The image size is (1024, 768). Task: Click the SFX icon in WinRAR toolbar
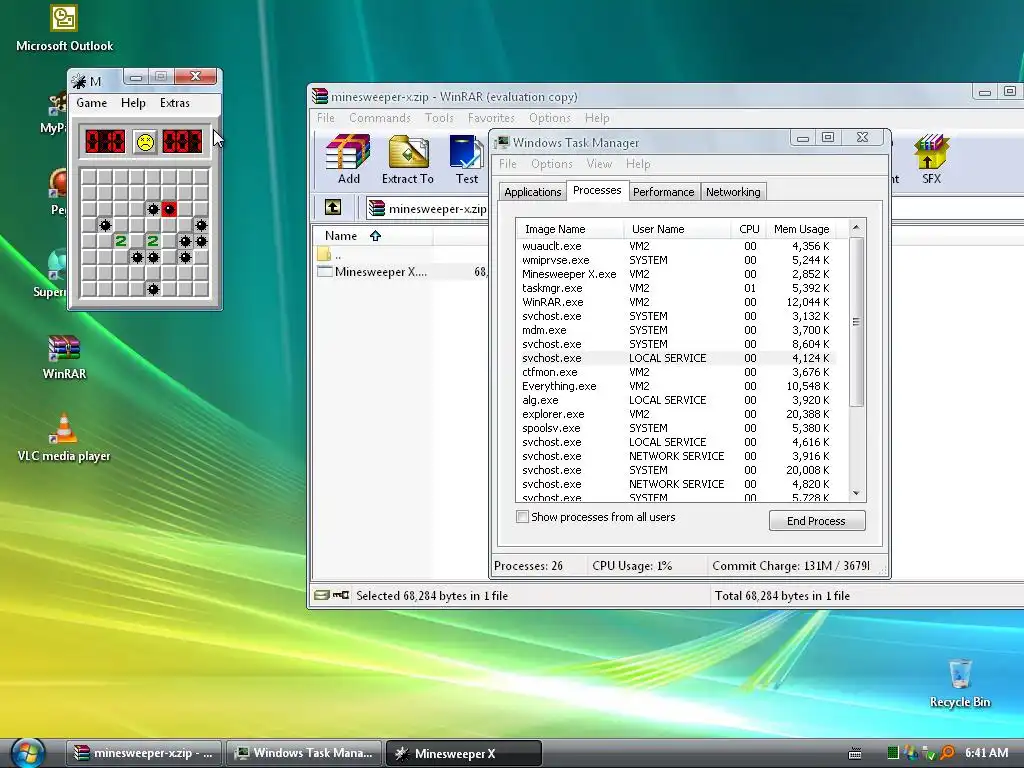click(x=931, y=159)
